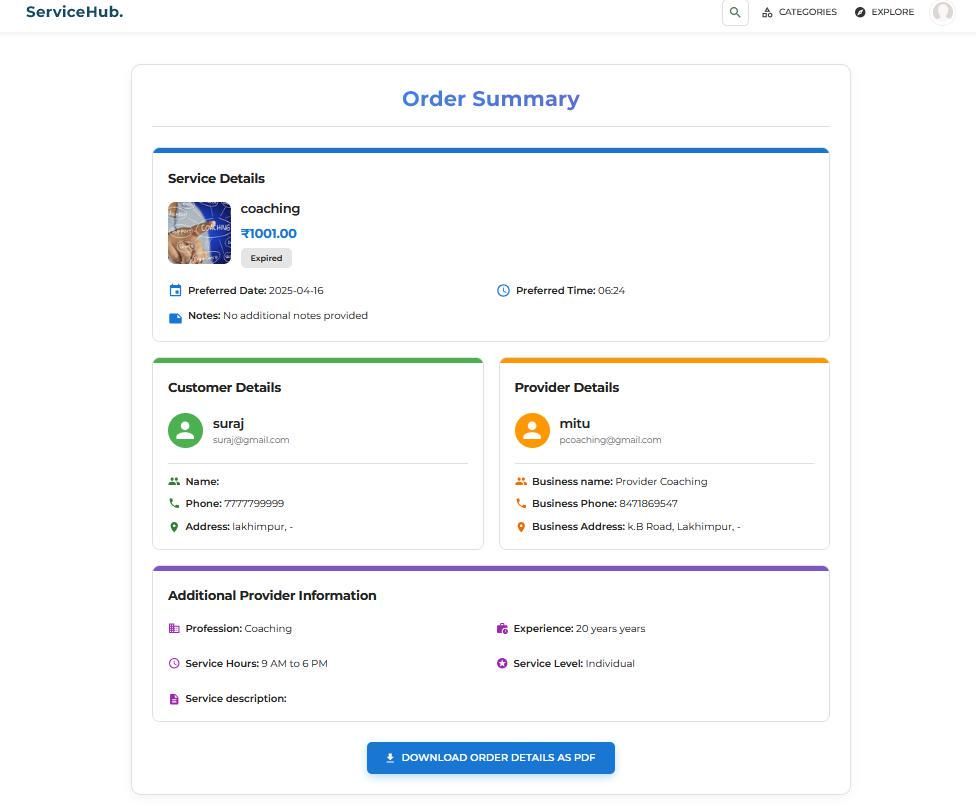Click the text No additional notes provided

click(295, 316)
